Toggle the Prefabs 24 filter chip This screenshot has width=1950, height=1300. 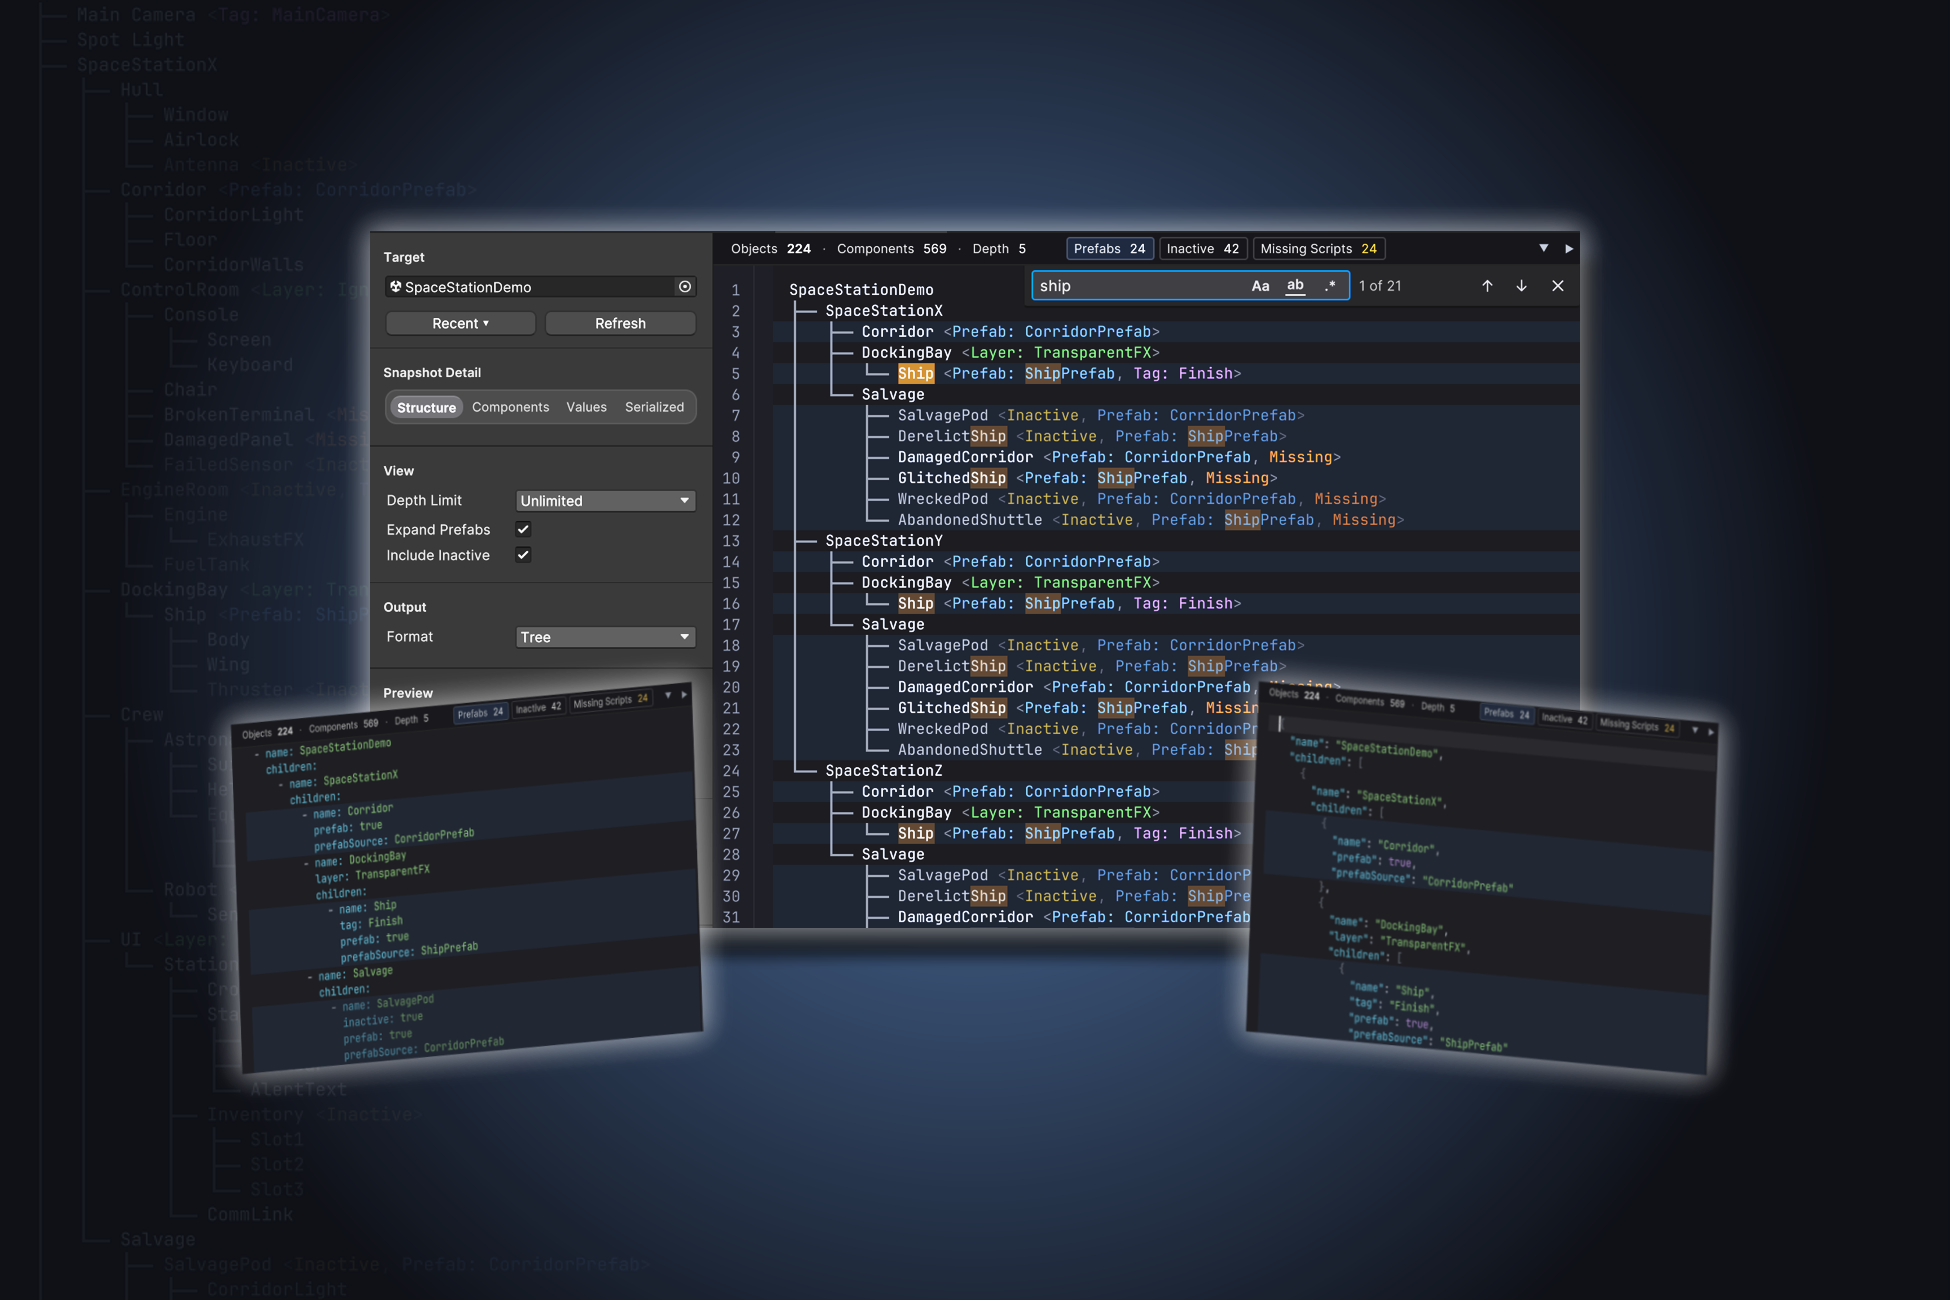1110,249
